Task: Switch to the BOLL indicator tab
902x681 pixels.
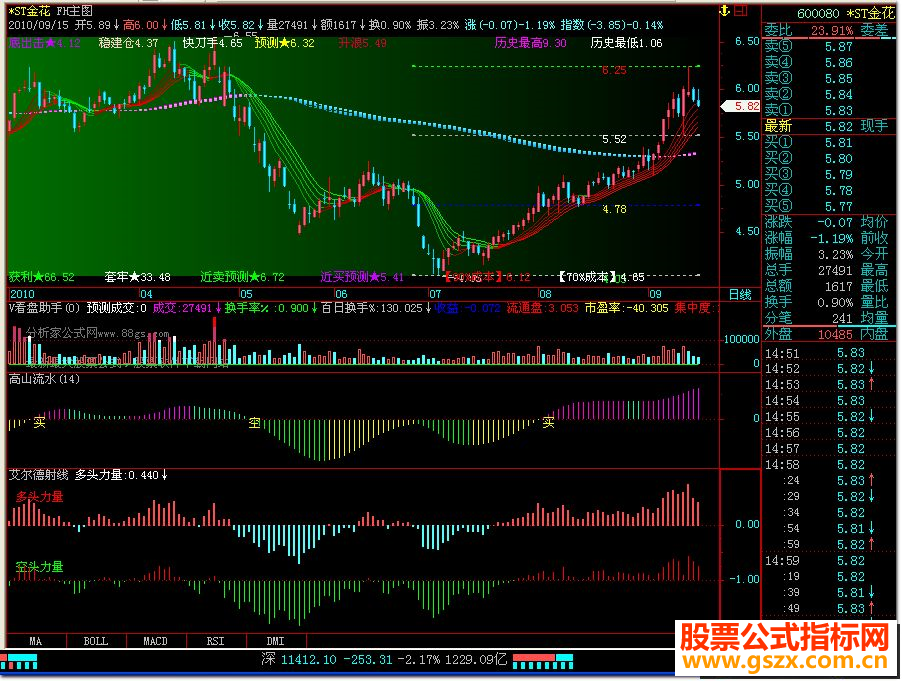Action: 96,641
